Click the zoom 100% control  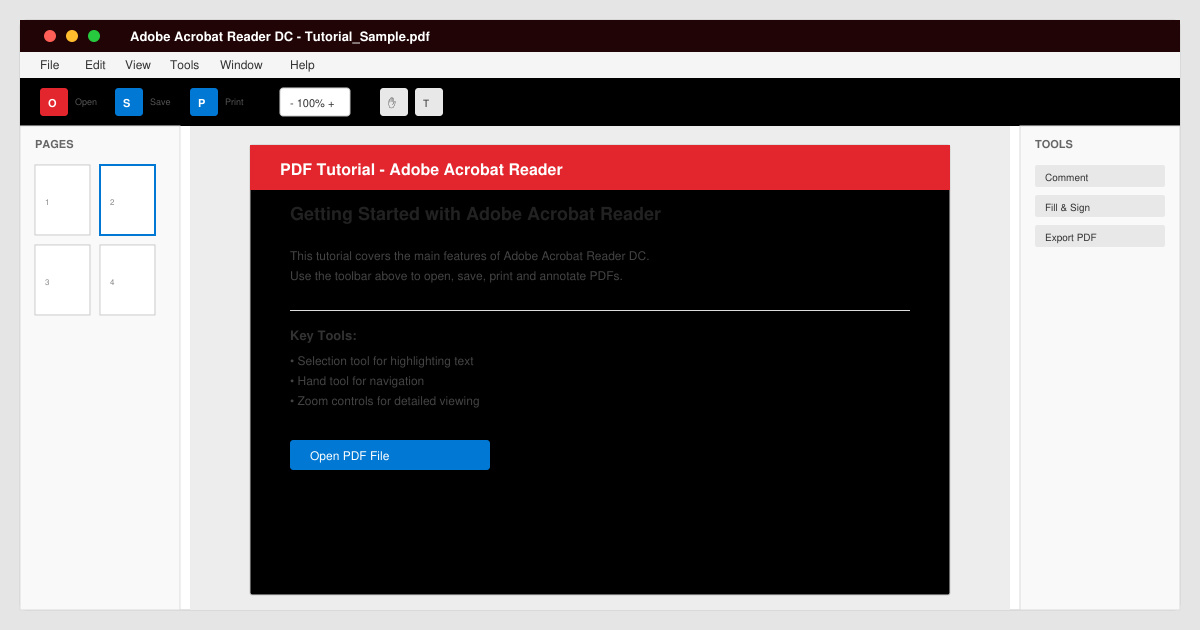click(315, 102)
